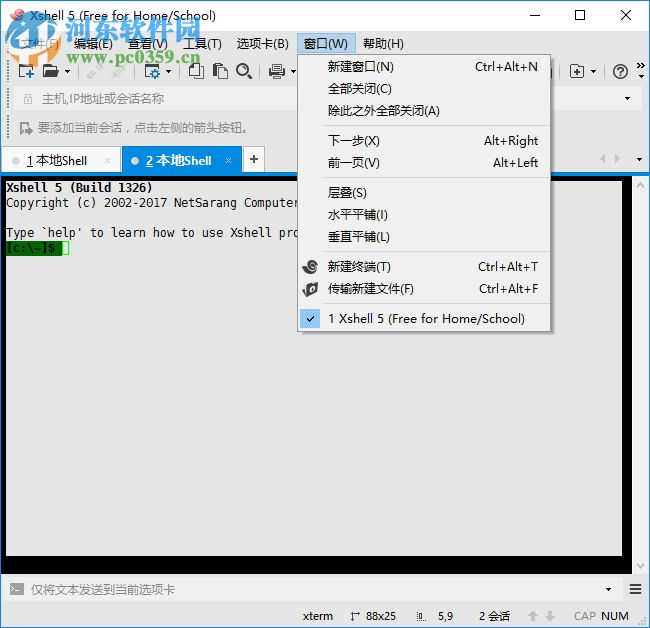Screen dimensions: 650x628
Task: Click the New session toolbar icon
Action: point(26,71)
